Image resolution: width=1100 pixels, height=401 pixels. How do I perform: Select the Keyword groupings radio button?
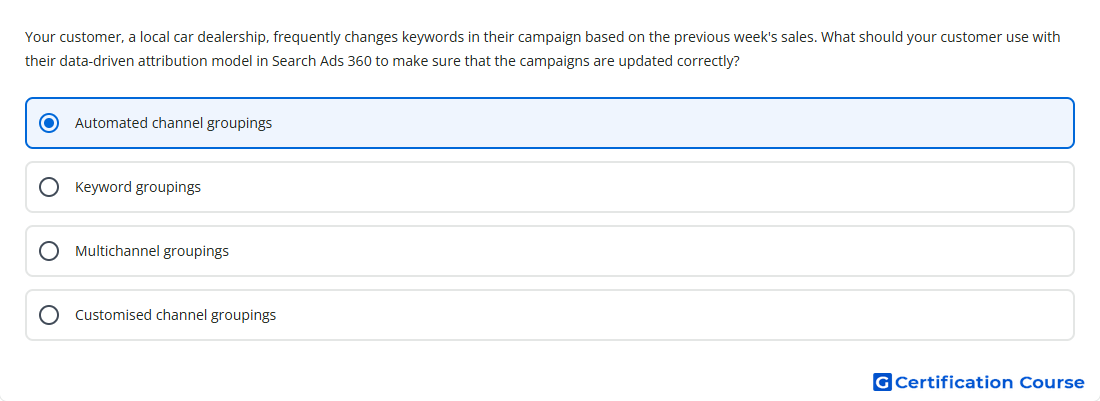pos(49,187)
